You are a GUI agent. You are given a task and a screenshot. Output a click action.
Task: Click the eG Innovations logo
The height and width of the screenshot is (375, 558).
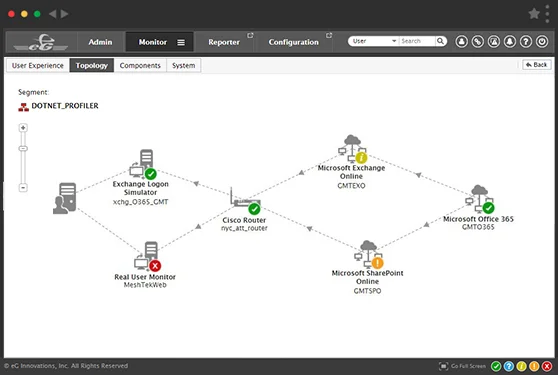(x=41, y=42)
